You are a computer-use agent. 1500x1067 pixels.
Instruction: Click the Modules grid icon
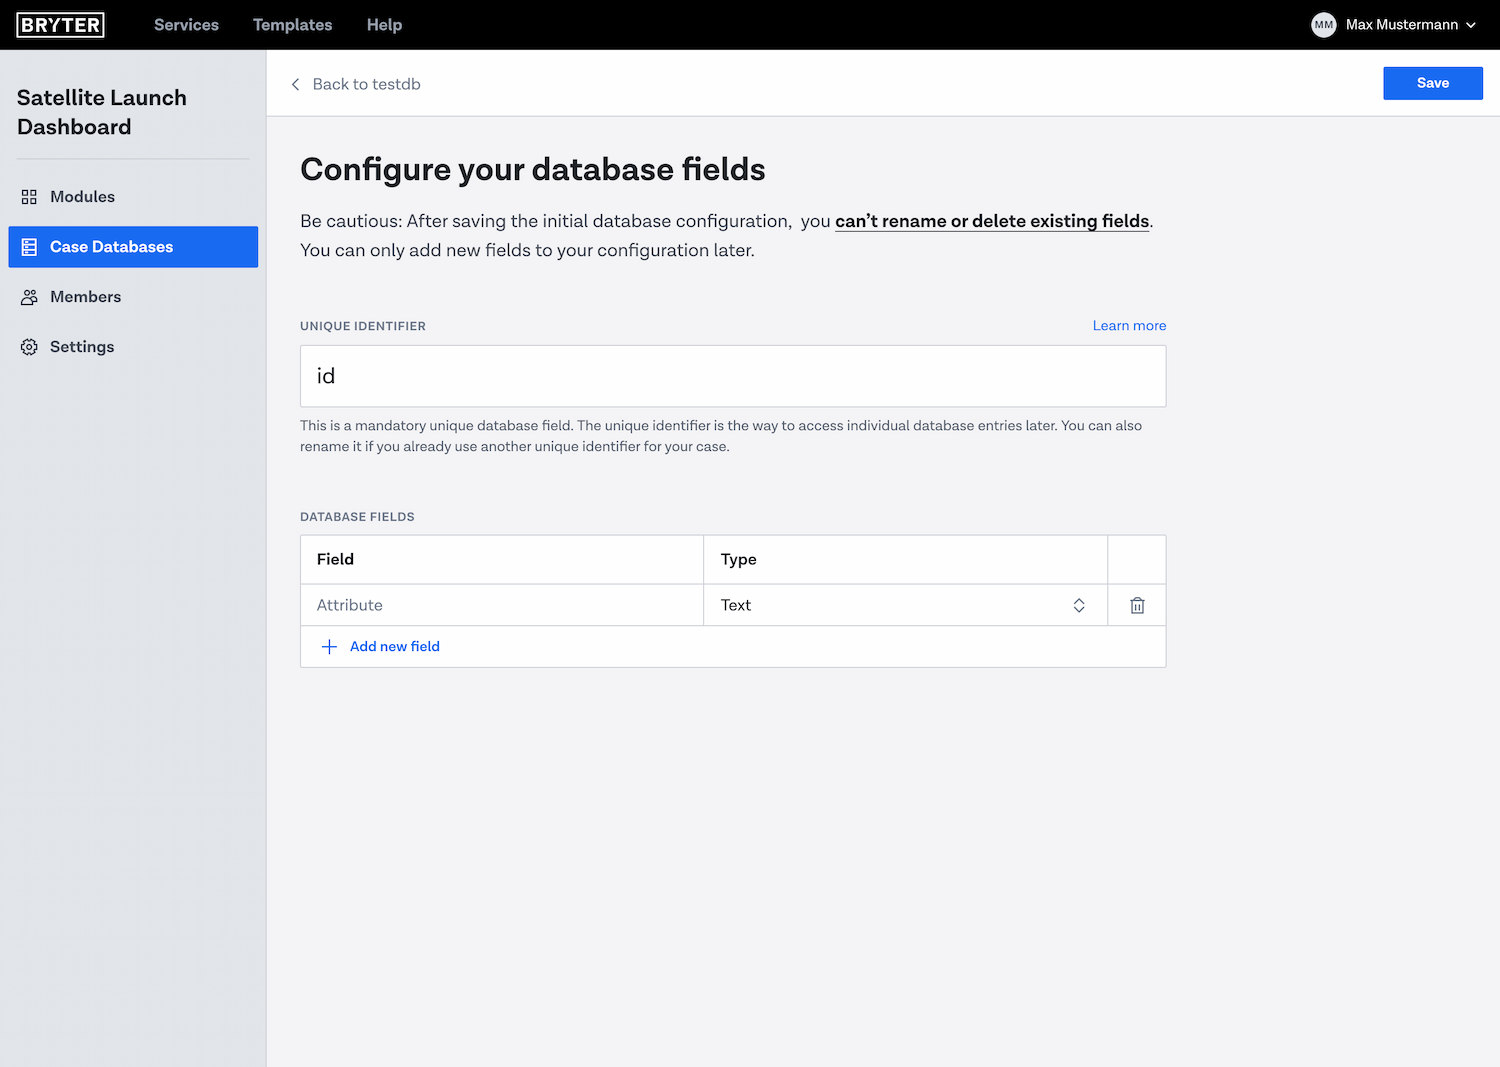coord(29,197)
